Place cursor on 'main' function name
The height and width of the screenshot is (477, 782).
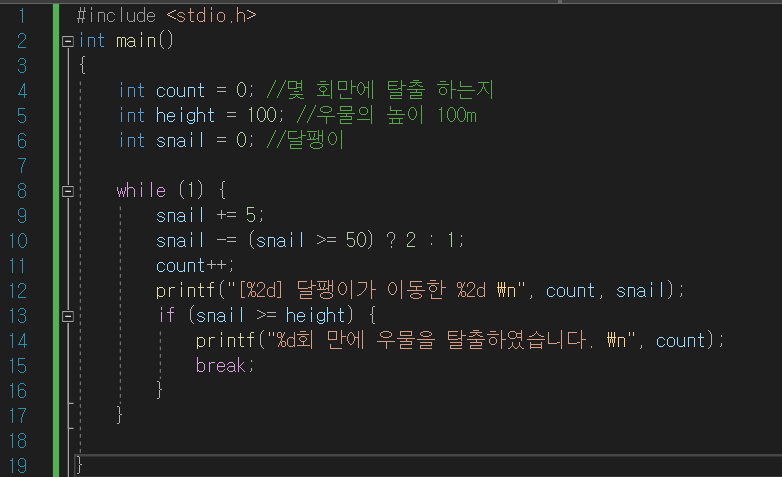(x=136, y=41)
